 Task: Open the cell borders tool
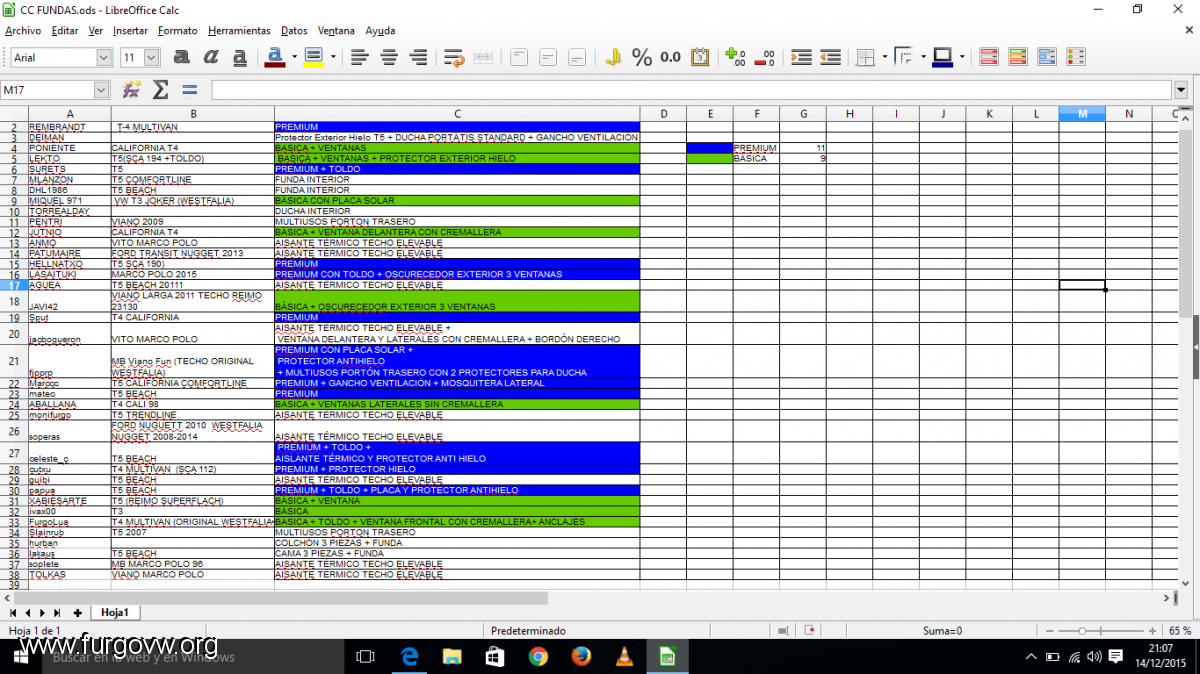click(x=866, y=57)
